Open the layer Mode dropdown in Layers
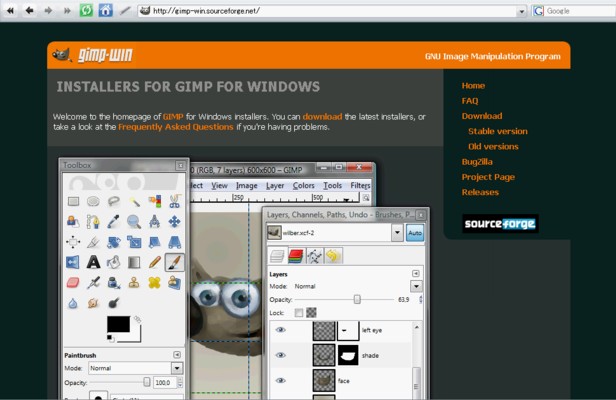 (416, 286)
